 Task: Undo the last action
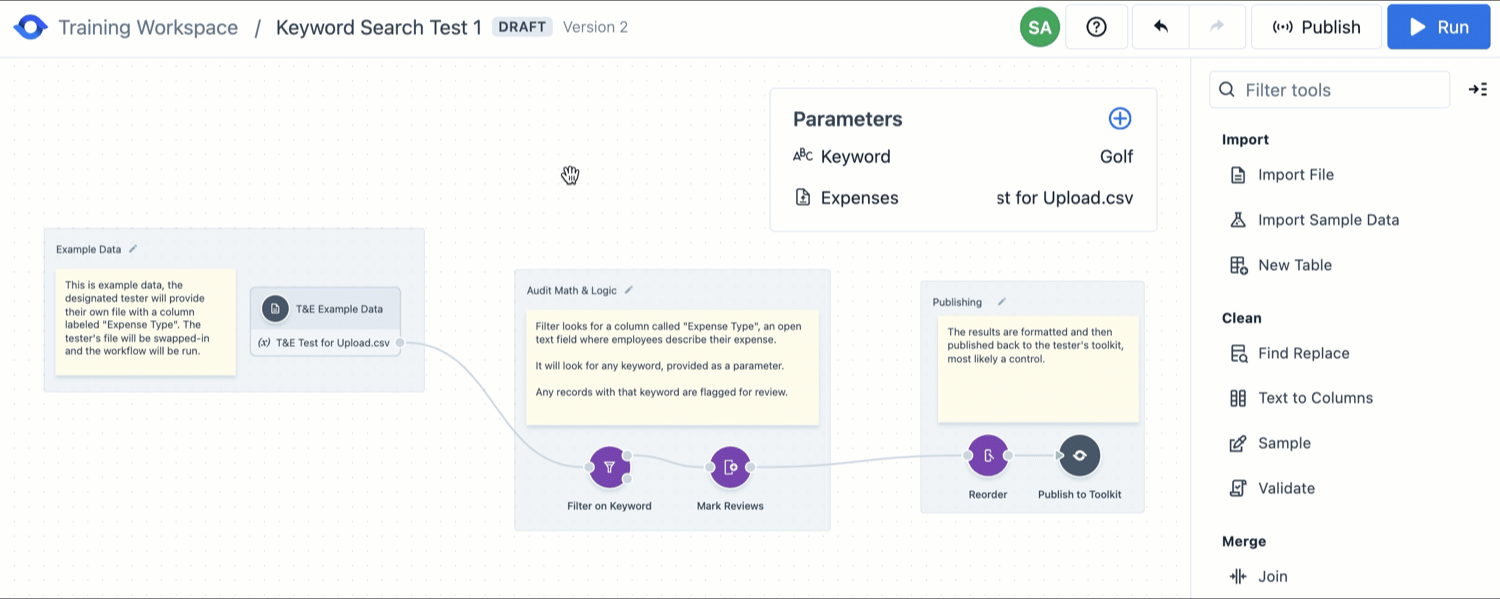coord(1161,27)
